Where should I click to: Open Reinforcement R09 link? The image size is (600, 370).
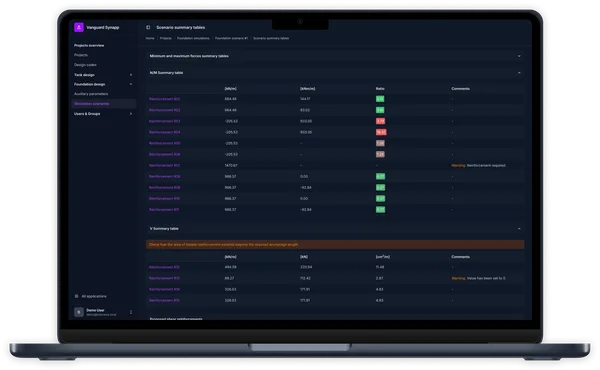[x=165, y=187]
